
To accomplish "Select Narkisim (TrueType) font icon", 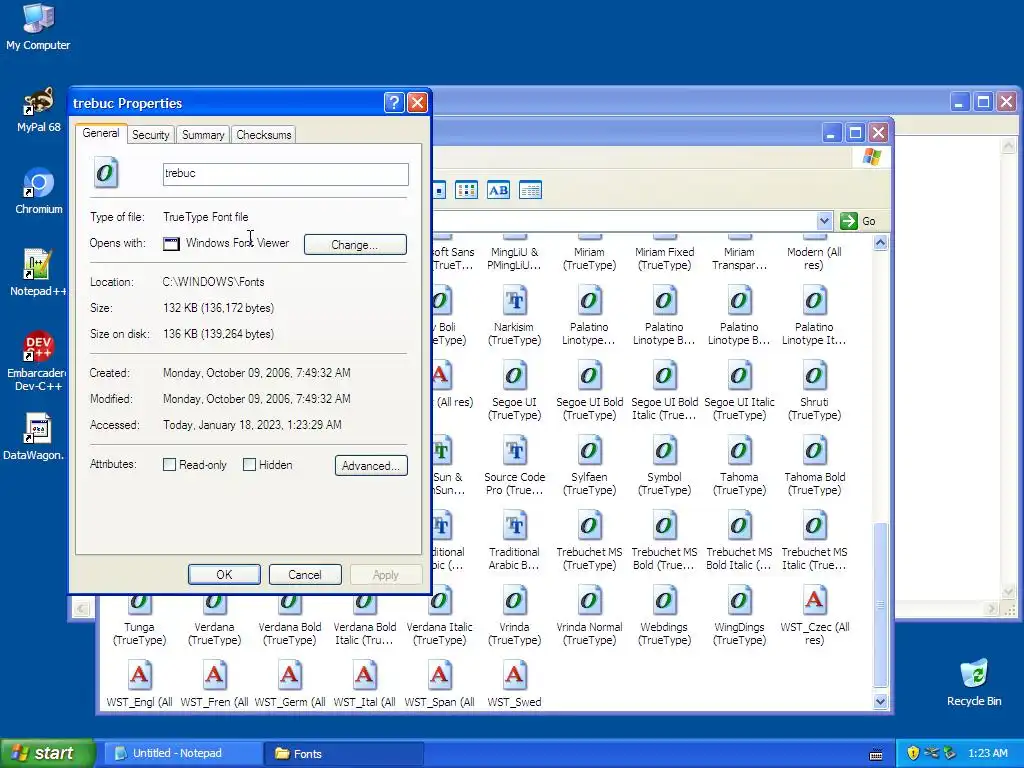I will (515, 315).
